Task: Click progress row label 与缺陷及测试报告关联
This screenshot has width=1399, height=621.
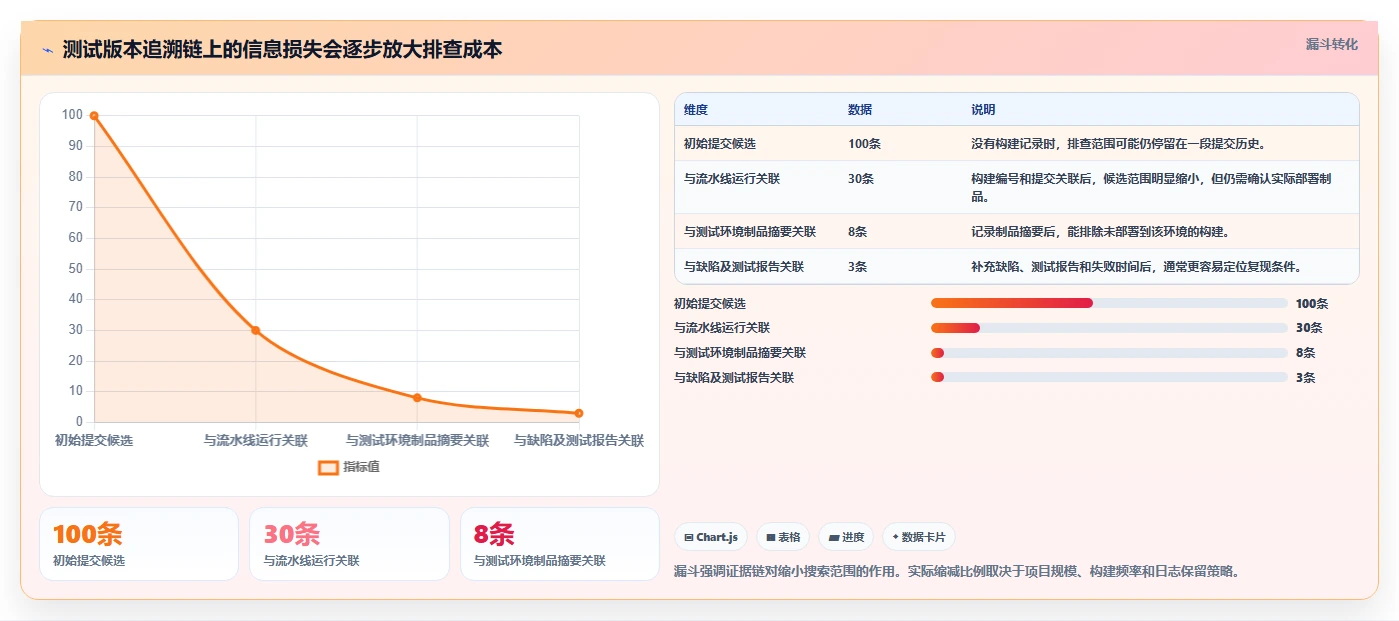Action: pos(734,377)
